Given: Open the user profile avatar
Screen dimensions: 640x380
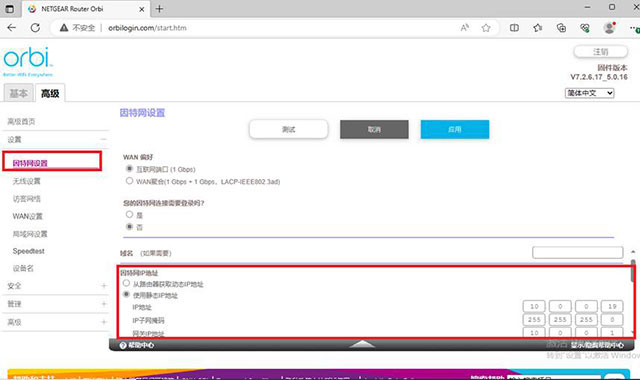Looking at the screenshot, I should (609, 28).
